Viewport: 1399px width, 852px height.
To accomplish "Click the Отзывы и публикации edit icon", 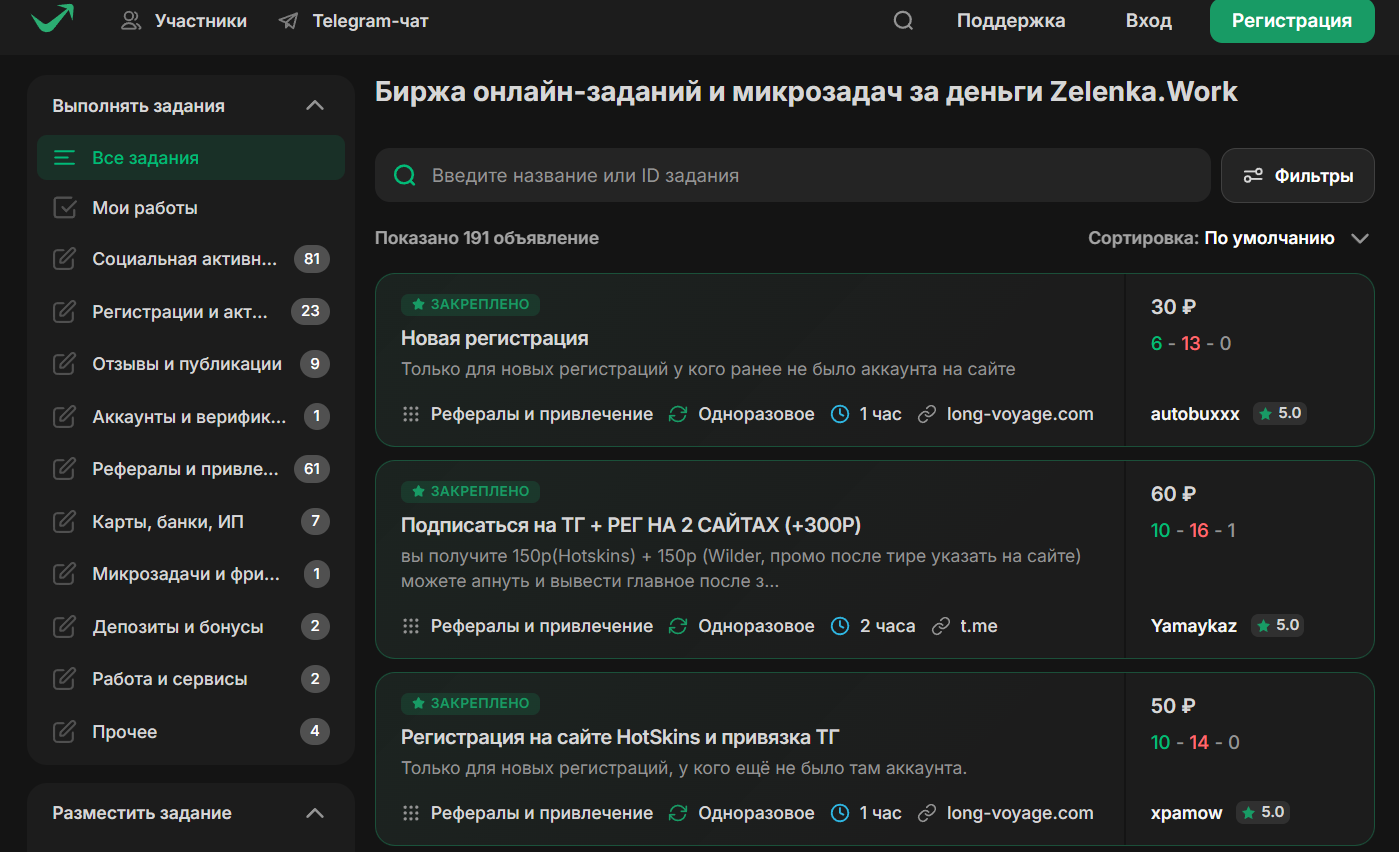I will [x=65, y=364].
